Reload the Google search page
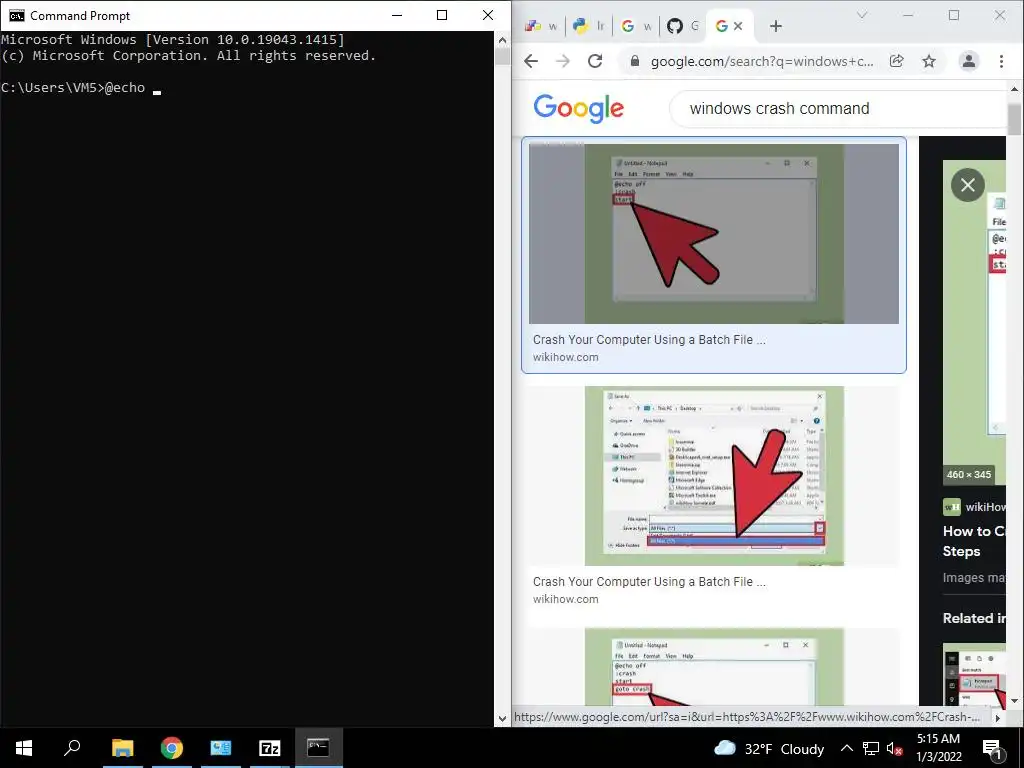 (595, 61)
